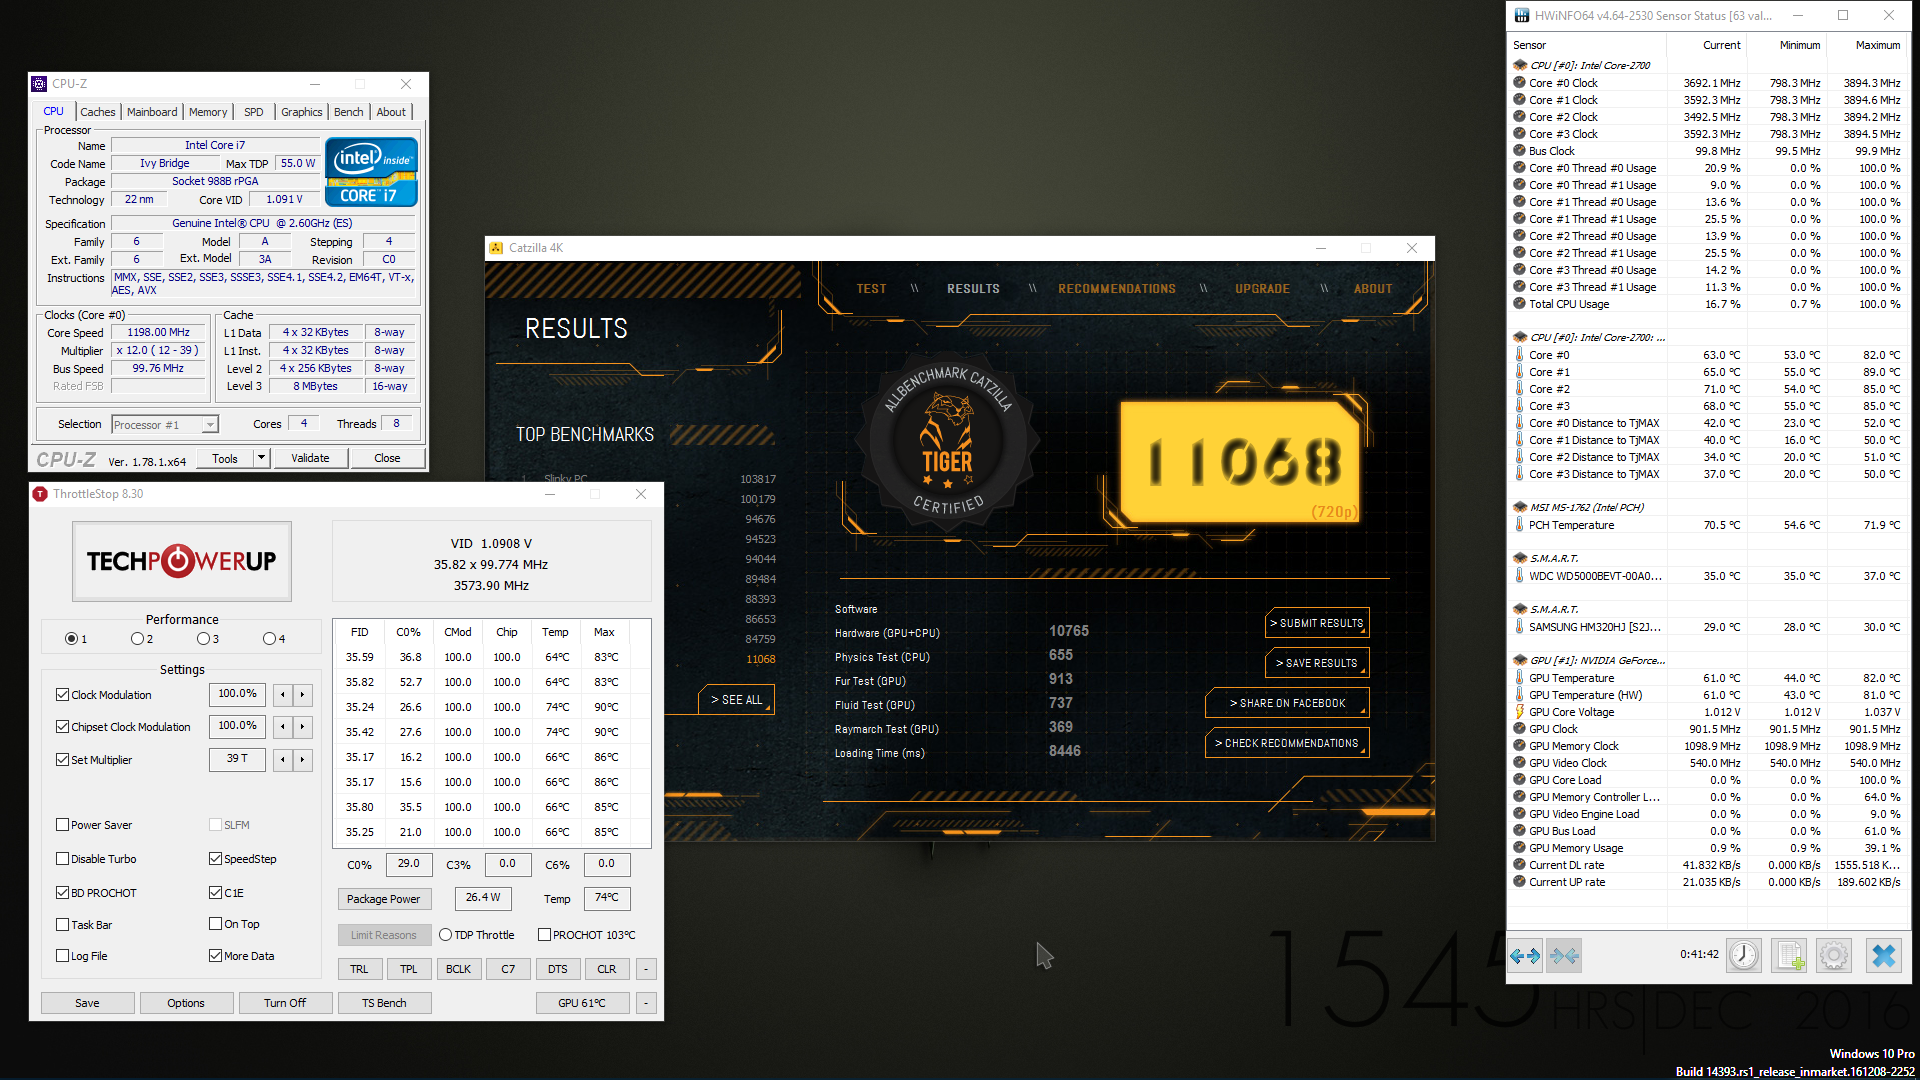Click the TechPowerUp logo in ThrottleStop
Screen dimensions: 1920x1080
tap(181, 561)
